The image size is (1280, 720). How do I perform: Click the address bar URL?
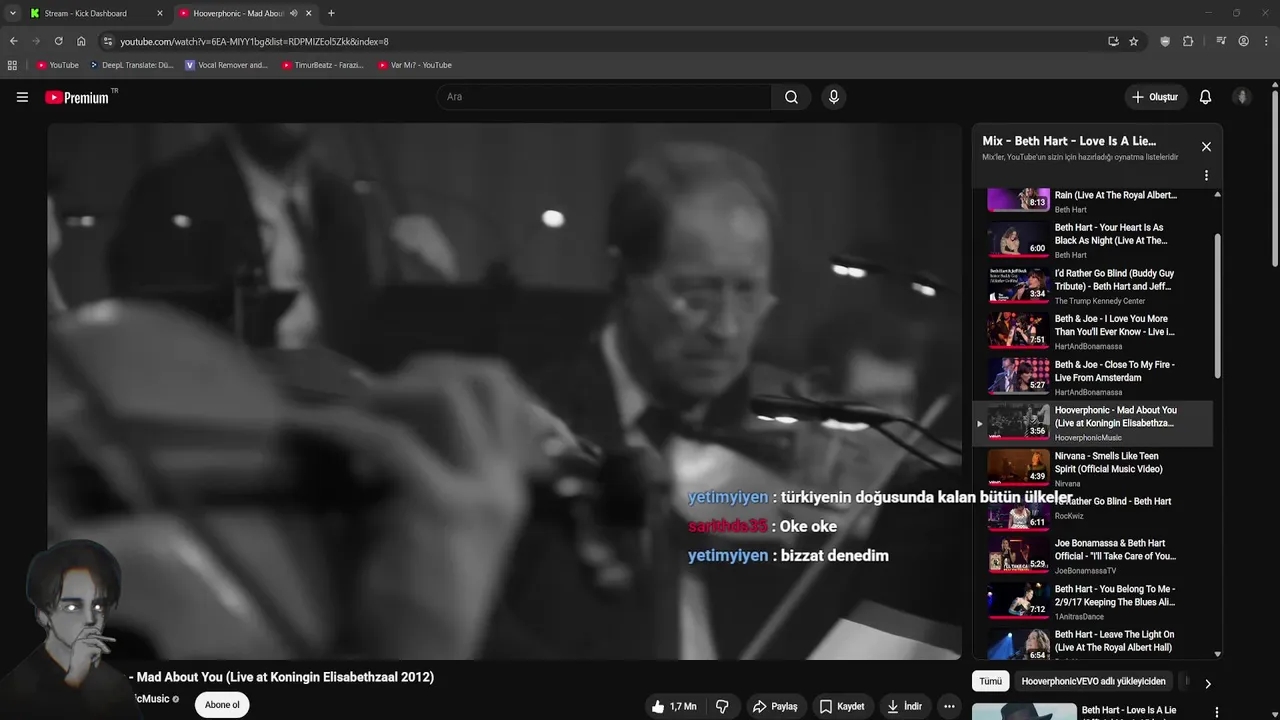(x=254, y=41)
